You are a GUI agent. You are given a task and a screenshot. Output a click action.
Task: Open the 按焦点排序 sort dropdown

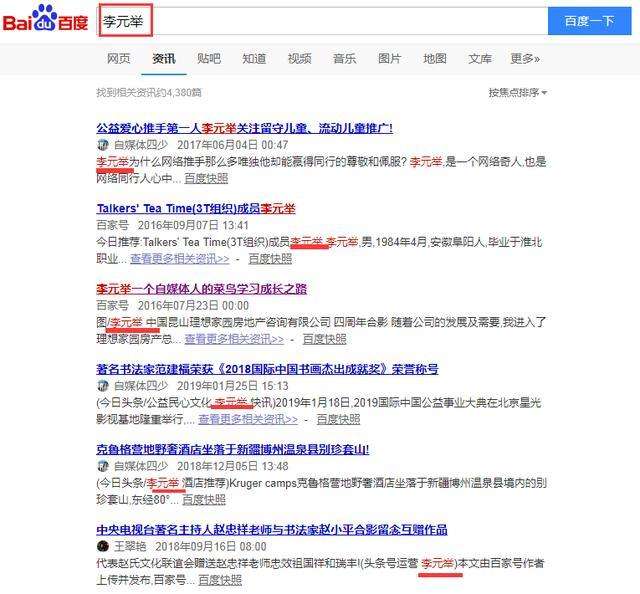518,93
